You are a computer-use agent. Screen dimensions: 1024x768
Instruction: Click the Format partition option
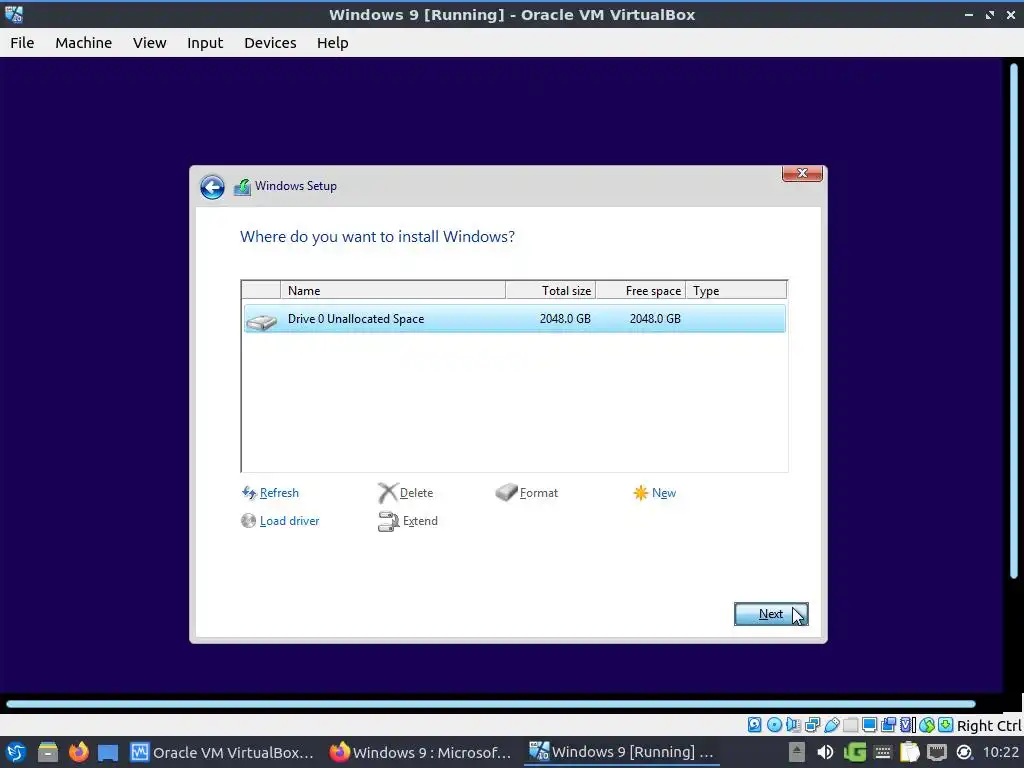[x=527, y=493]
